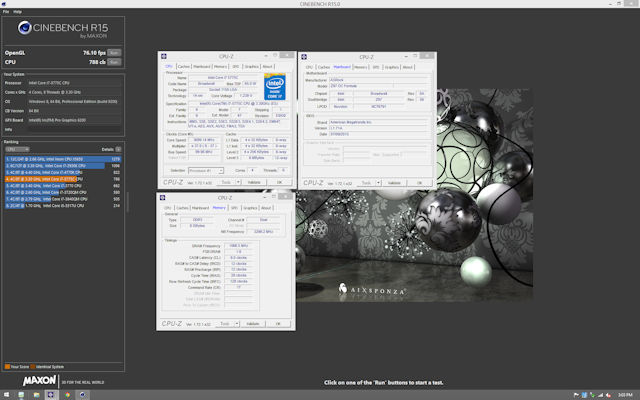Click Validate in CPU-Z Mainboard window

click(x=394, y=183)
